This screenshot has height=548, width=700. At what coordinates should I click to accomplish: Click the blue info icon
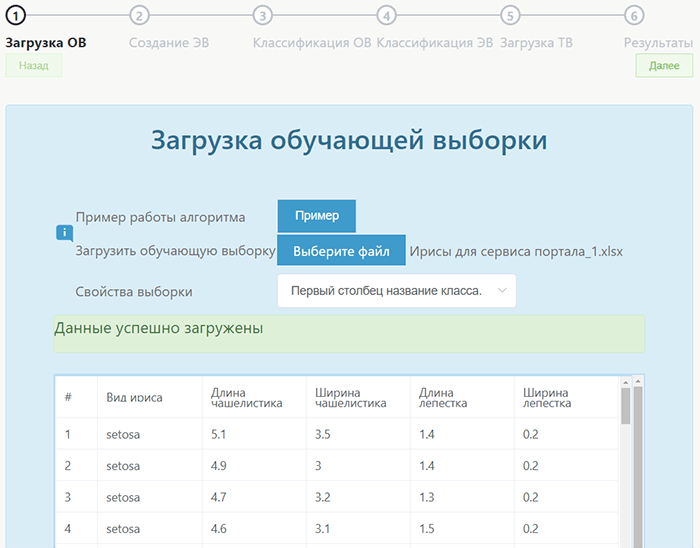(64, 233)
